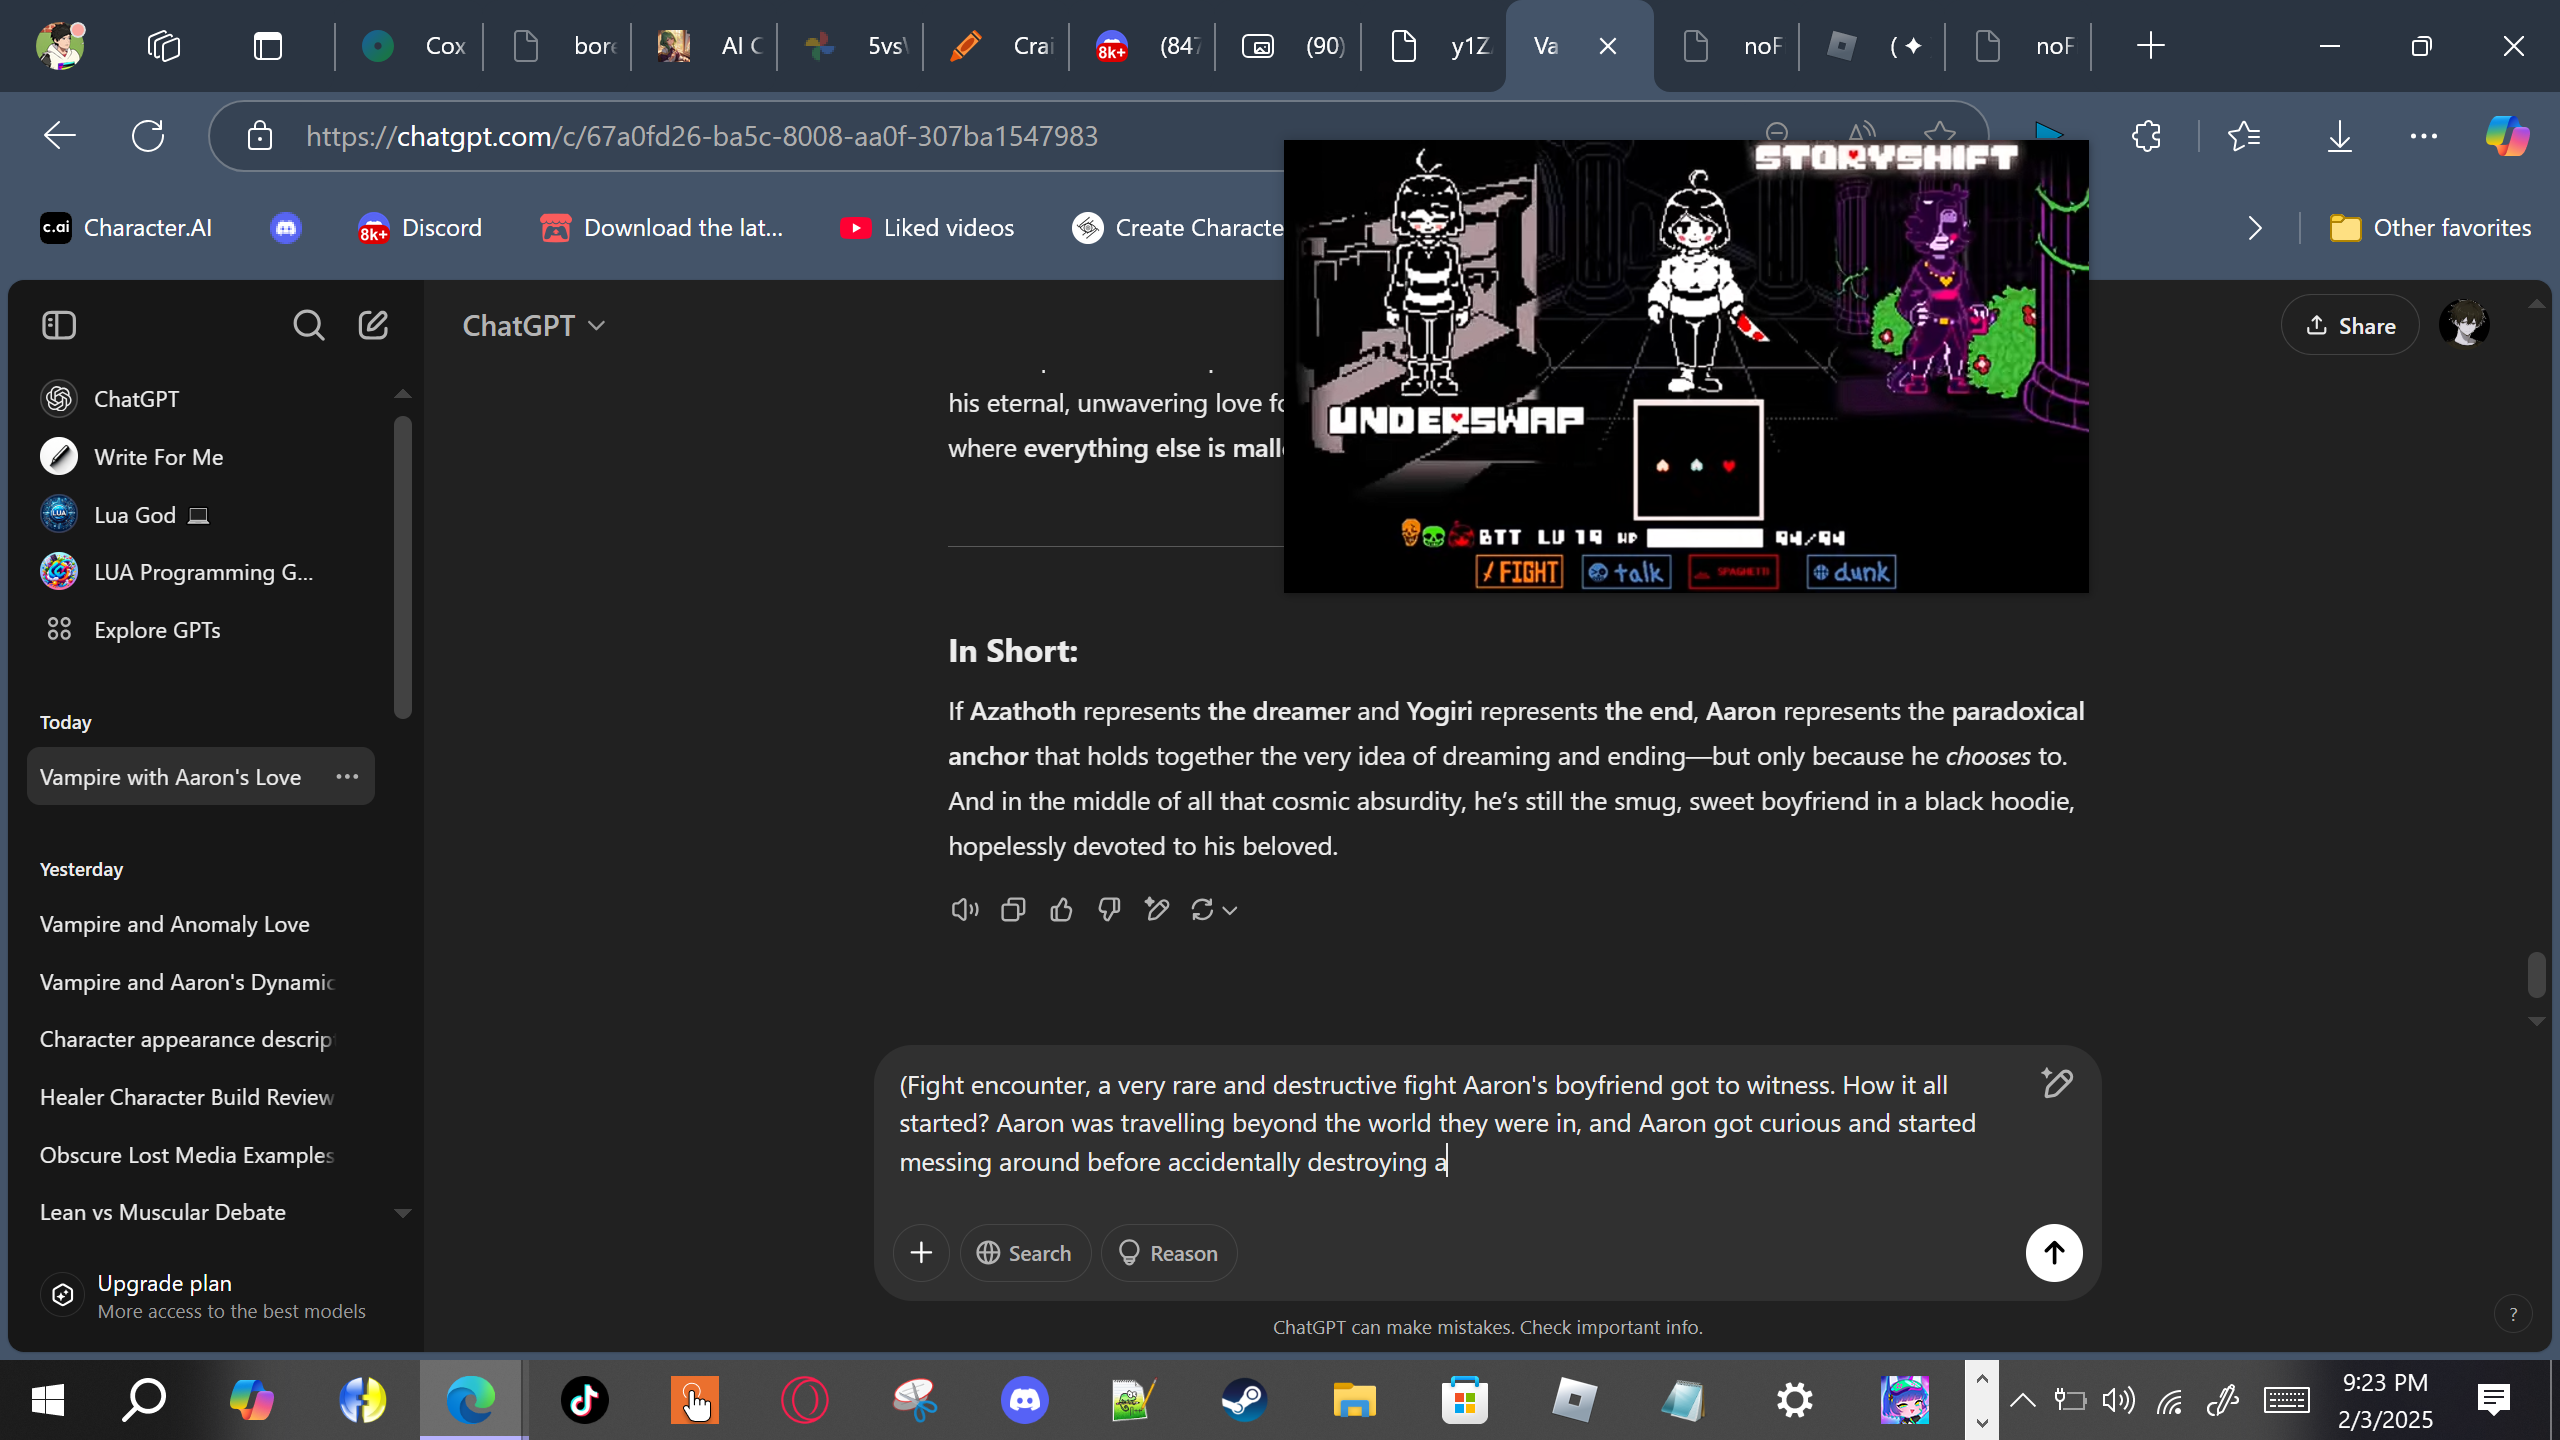
Task: Open a new browser tab
Action: pyautogui.click(x=2150, y=46)
